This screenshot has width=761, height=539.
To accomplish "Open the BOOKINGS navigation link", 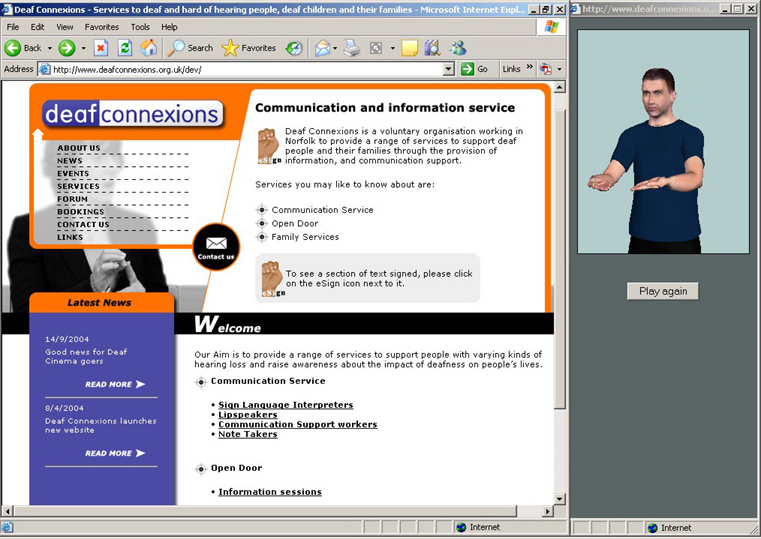I will 81,212.
